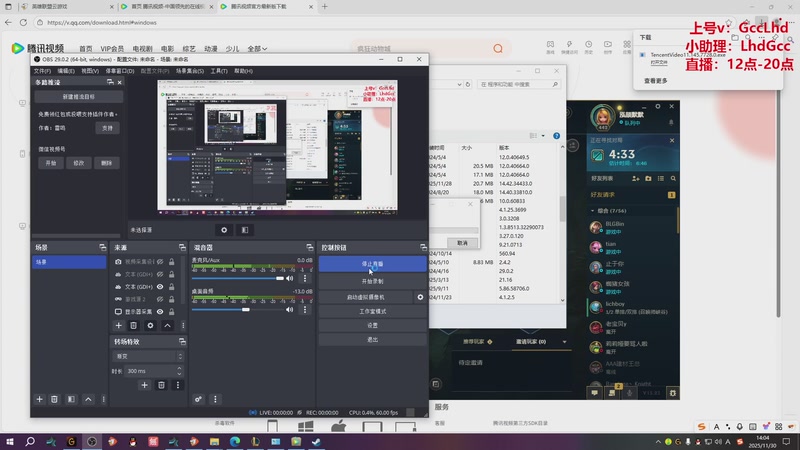Click the 300 ms duration stepper arrows

point(179,371)
